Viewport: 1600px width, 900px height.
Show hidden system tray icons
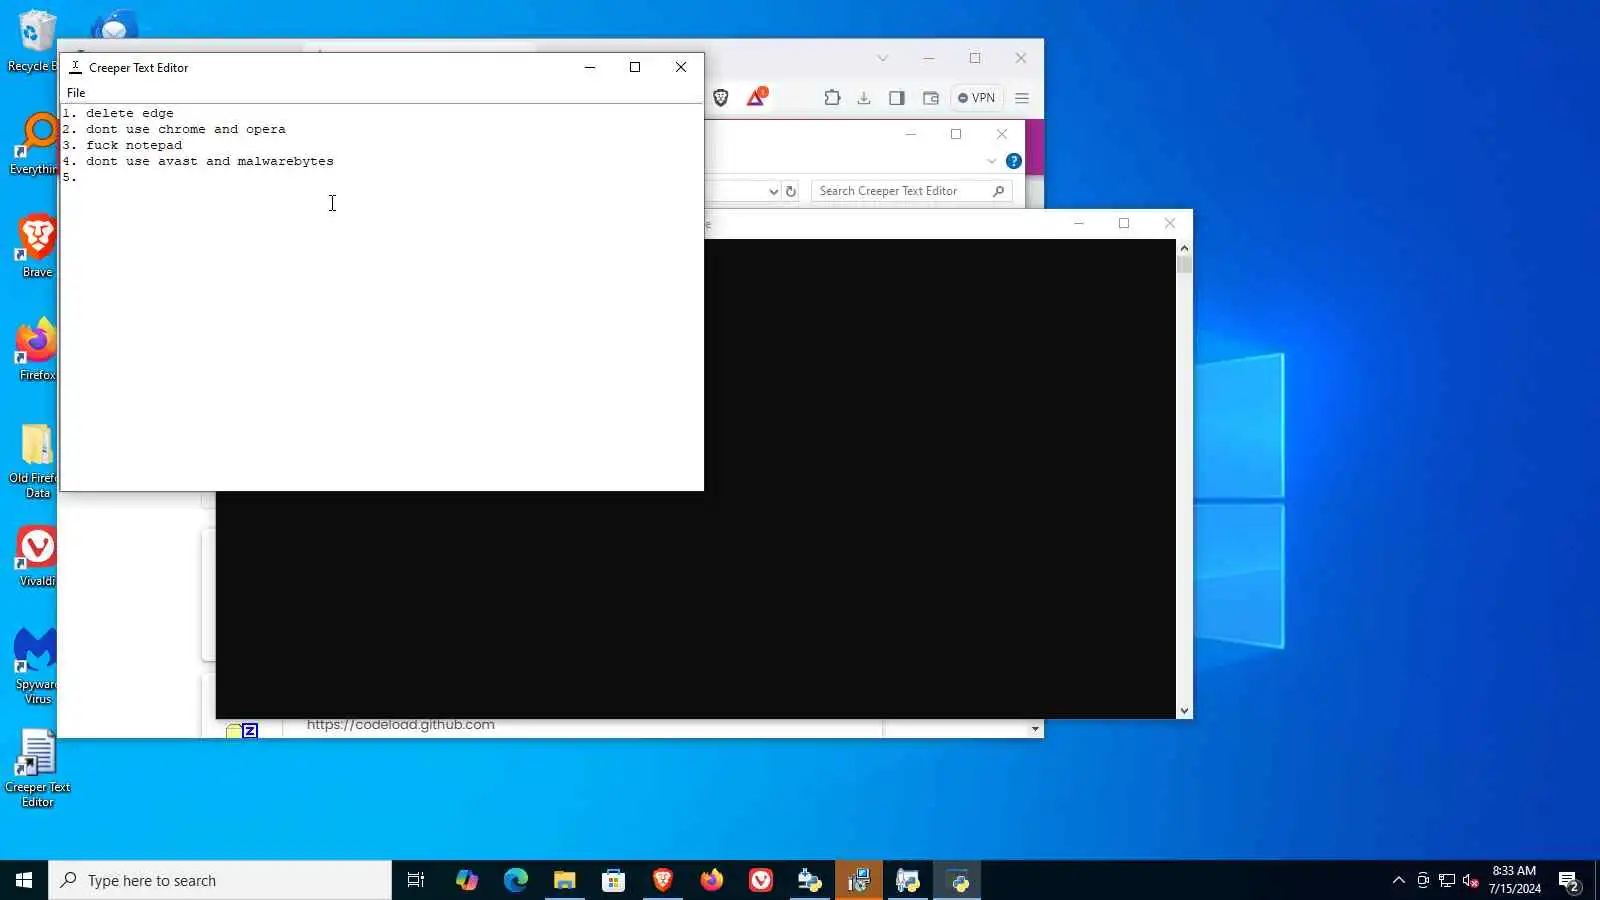[x=1398, y=880]
